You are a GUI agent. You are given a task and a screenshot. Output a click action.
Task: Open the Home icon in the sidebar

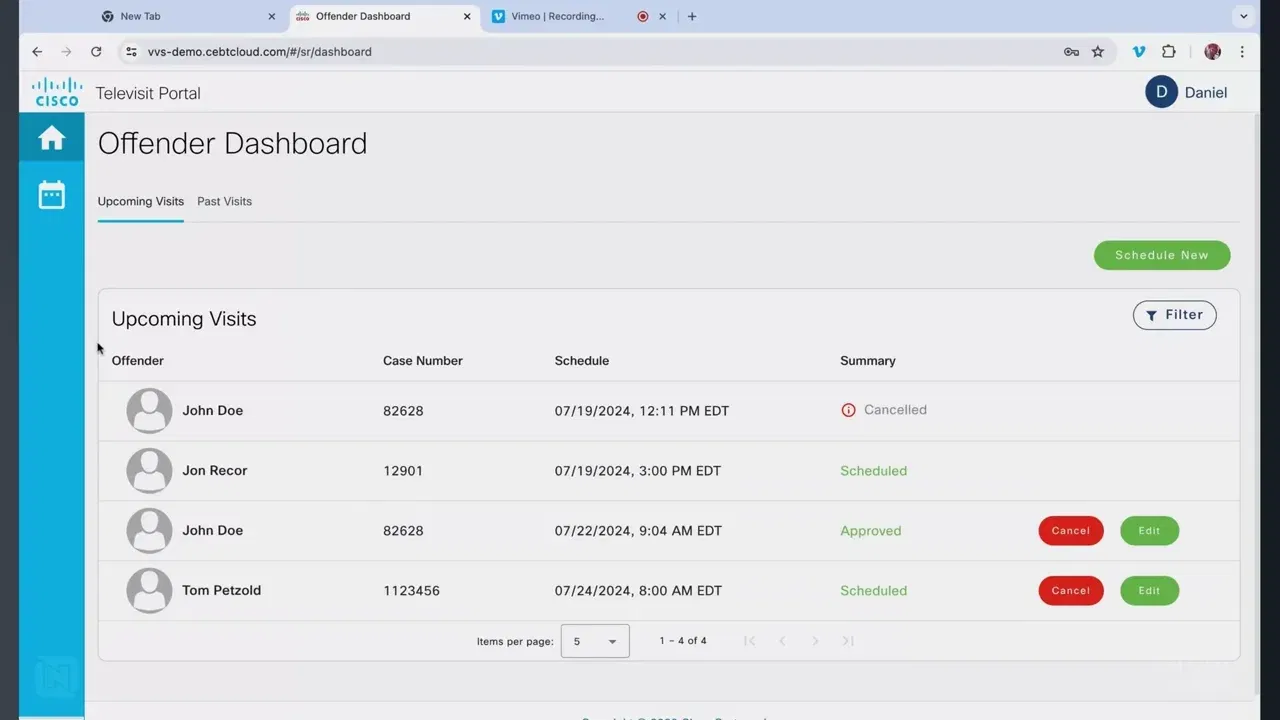tap(52, 137)
